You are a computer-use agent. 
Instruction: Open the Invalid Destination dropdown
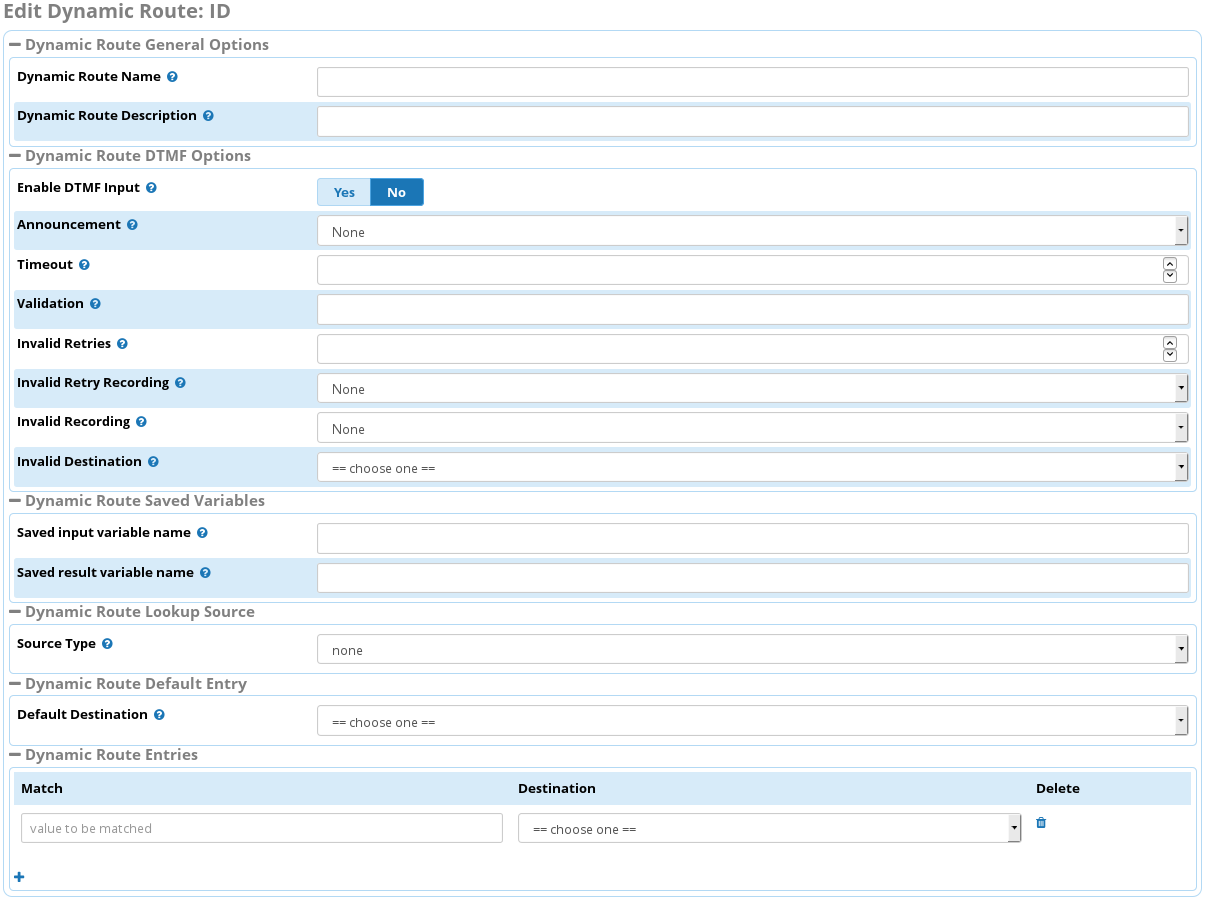752,468
